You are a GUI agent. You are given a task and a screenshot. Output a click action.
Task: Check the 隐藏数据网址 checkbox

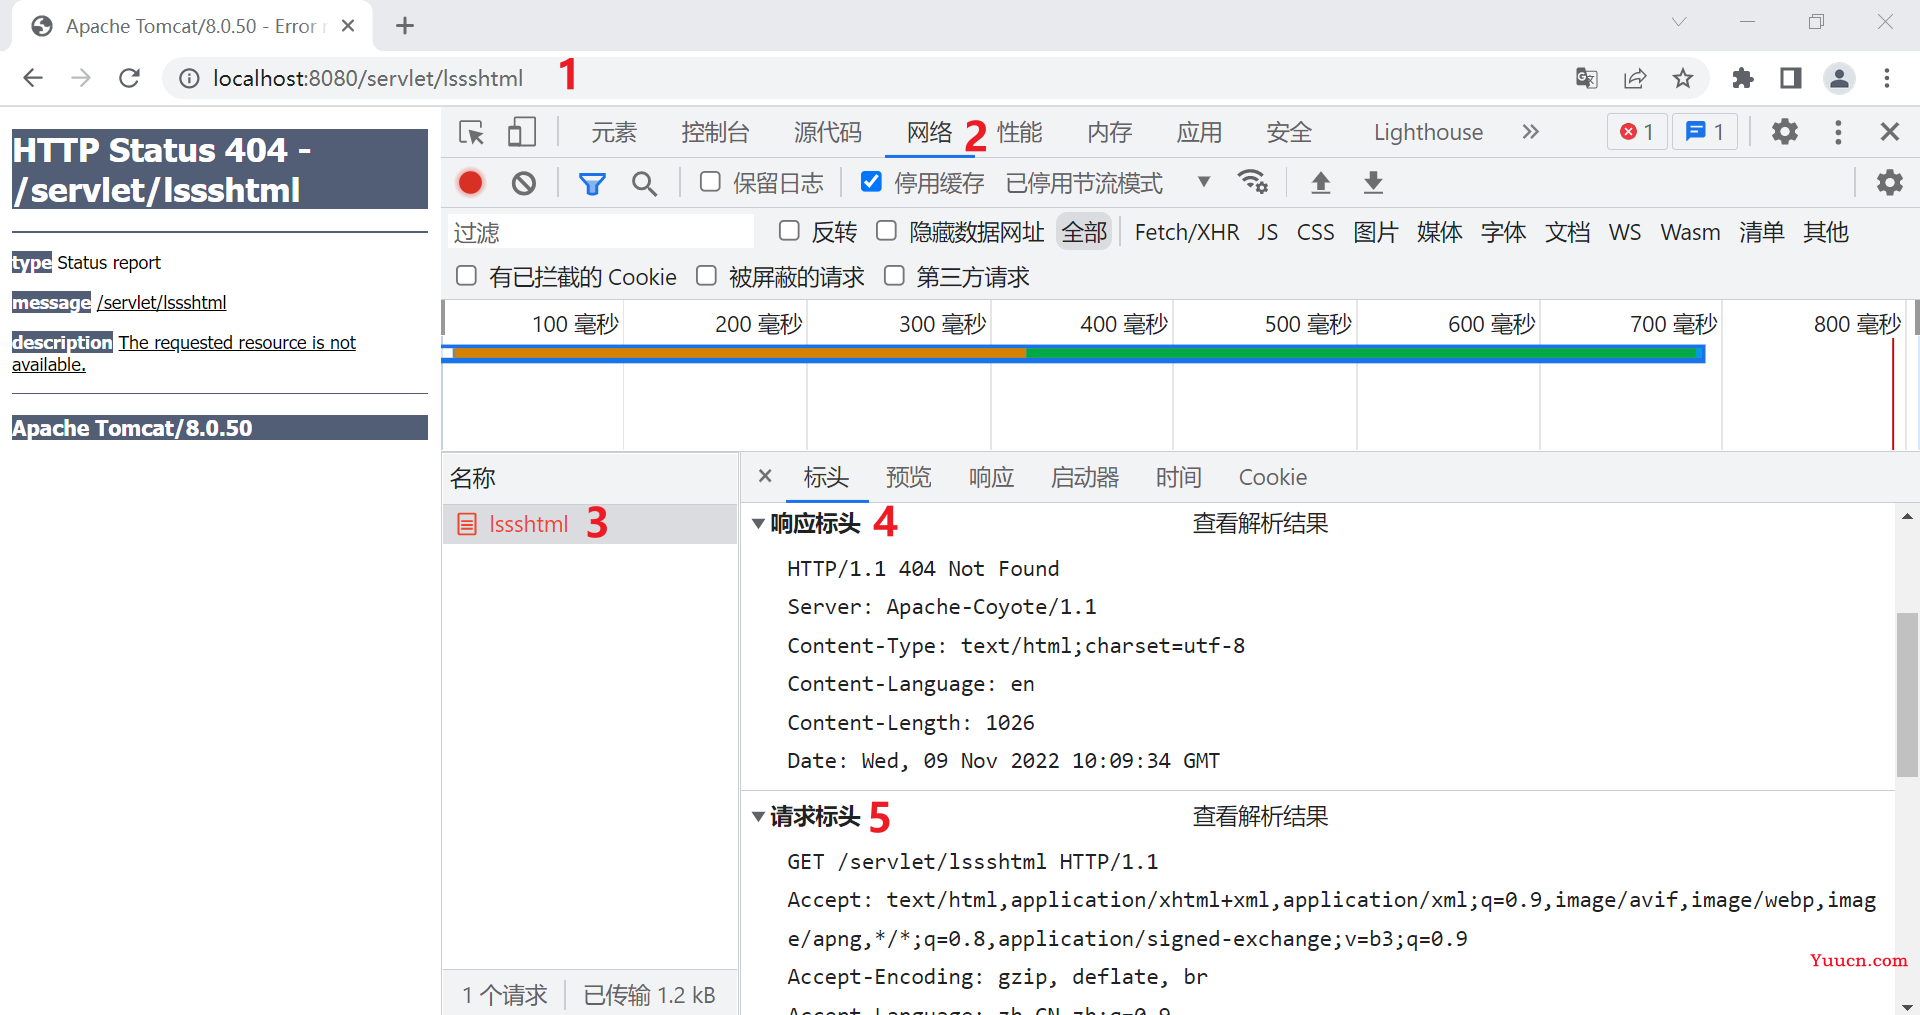[886, 231]
